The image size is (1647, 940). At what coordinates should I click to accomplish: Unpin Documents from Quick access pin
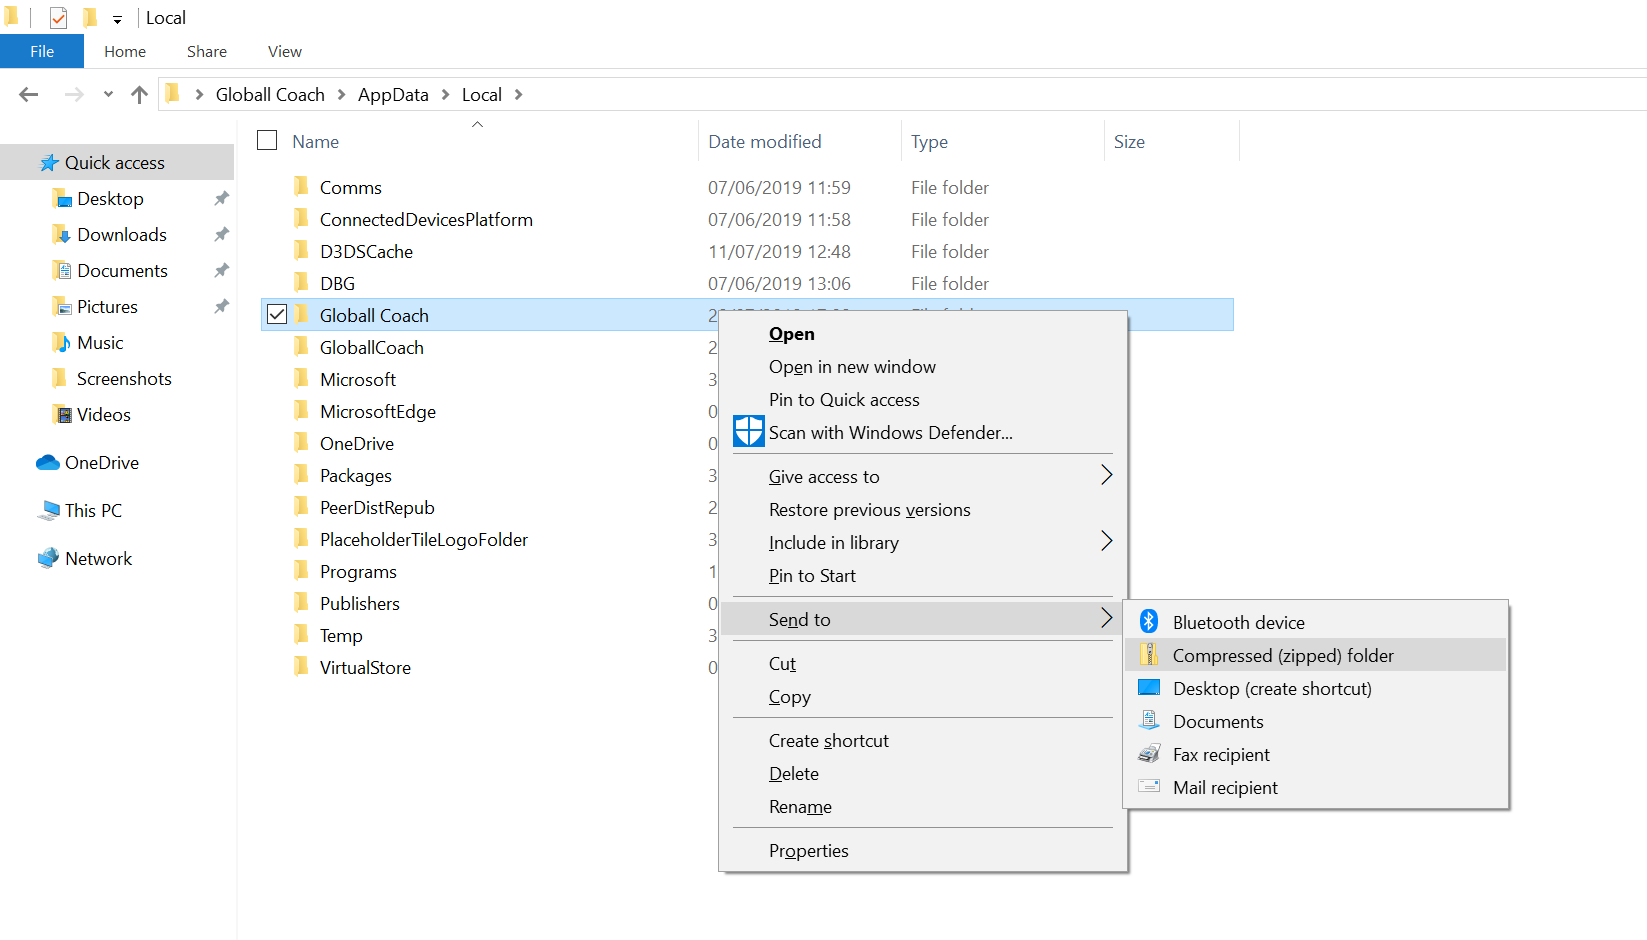pyautogui.click(x=222, y=271)
